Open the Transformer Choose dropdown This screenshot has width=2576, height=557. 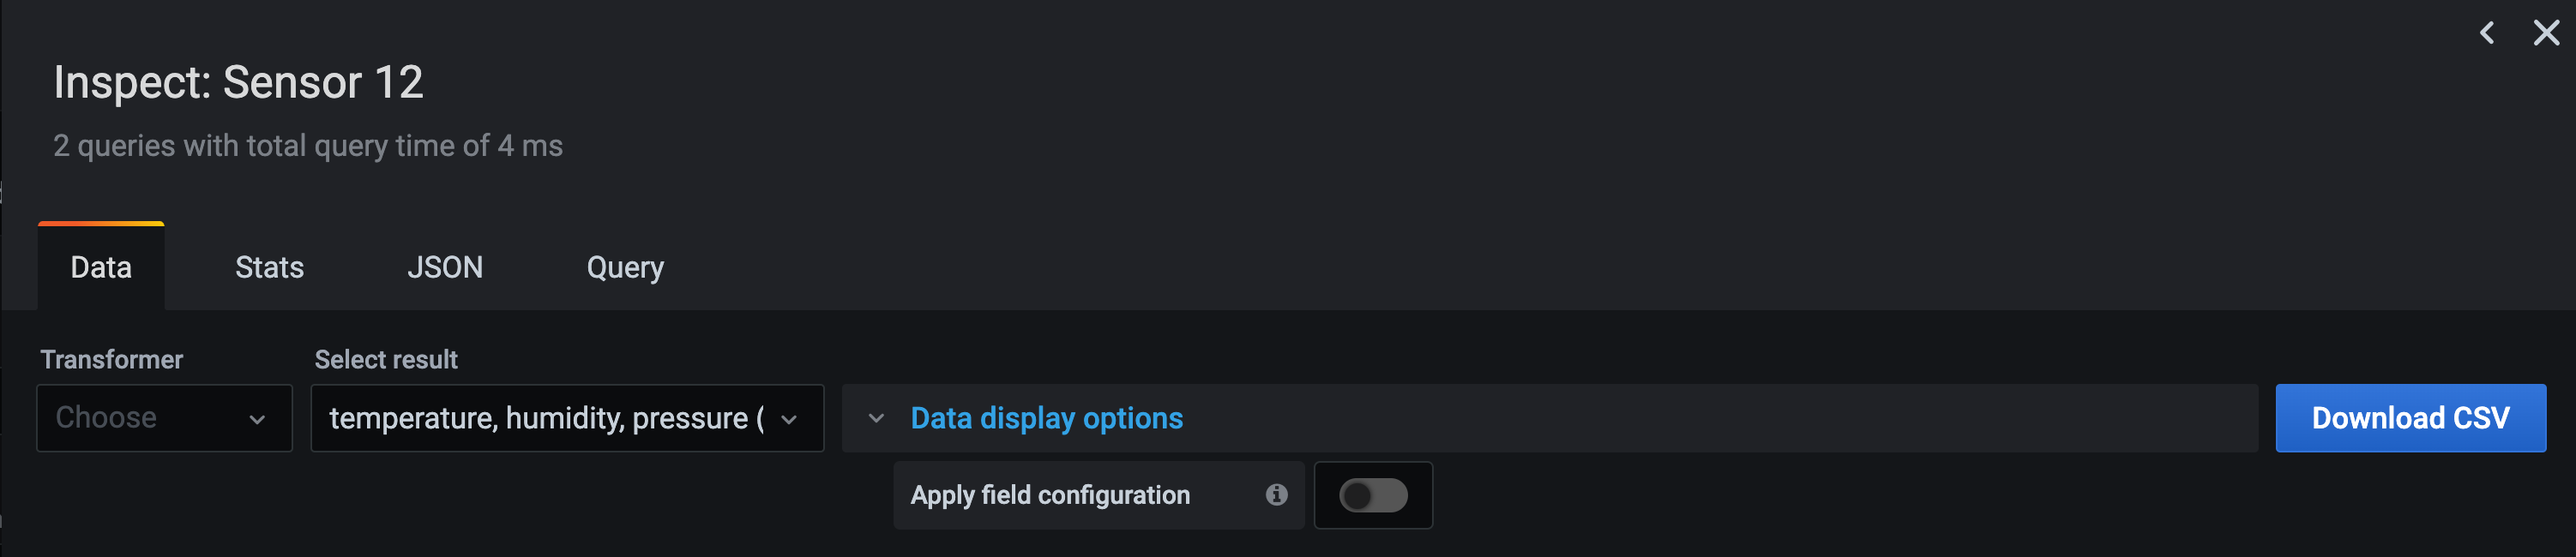[x=164, y=418]
